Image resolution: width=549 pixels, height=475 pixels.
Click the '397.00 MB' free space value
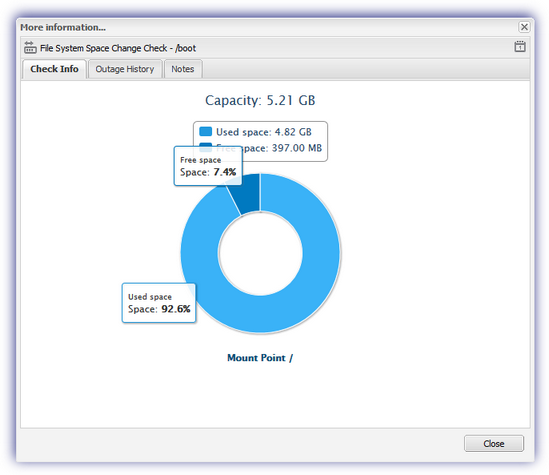pyautogui.click(x=297, y=148)
